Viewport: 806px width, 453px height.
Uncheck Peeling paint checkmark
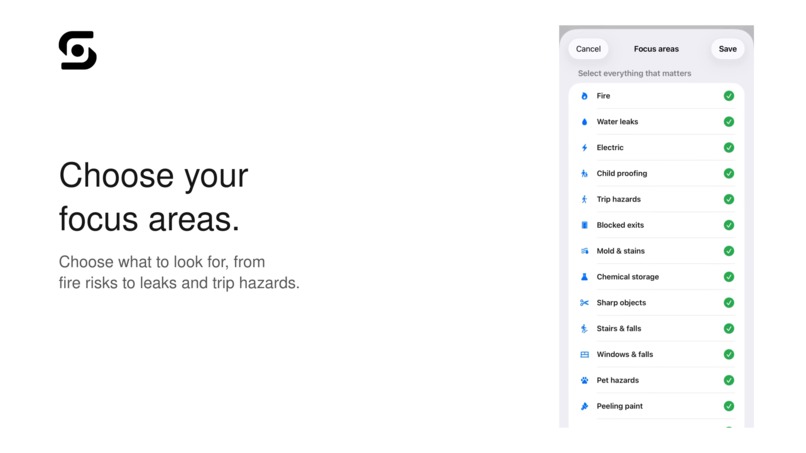click(728, 406)
